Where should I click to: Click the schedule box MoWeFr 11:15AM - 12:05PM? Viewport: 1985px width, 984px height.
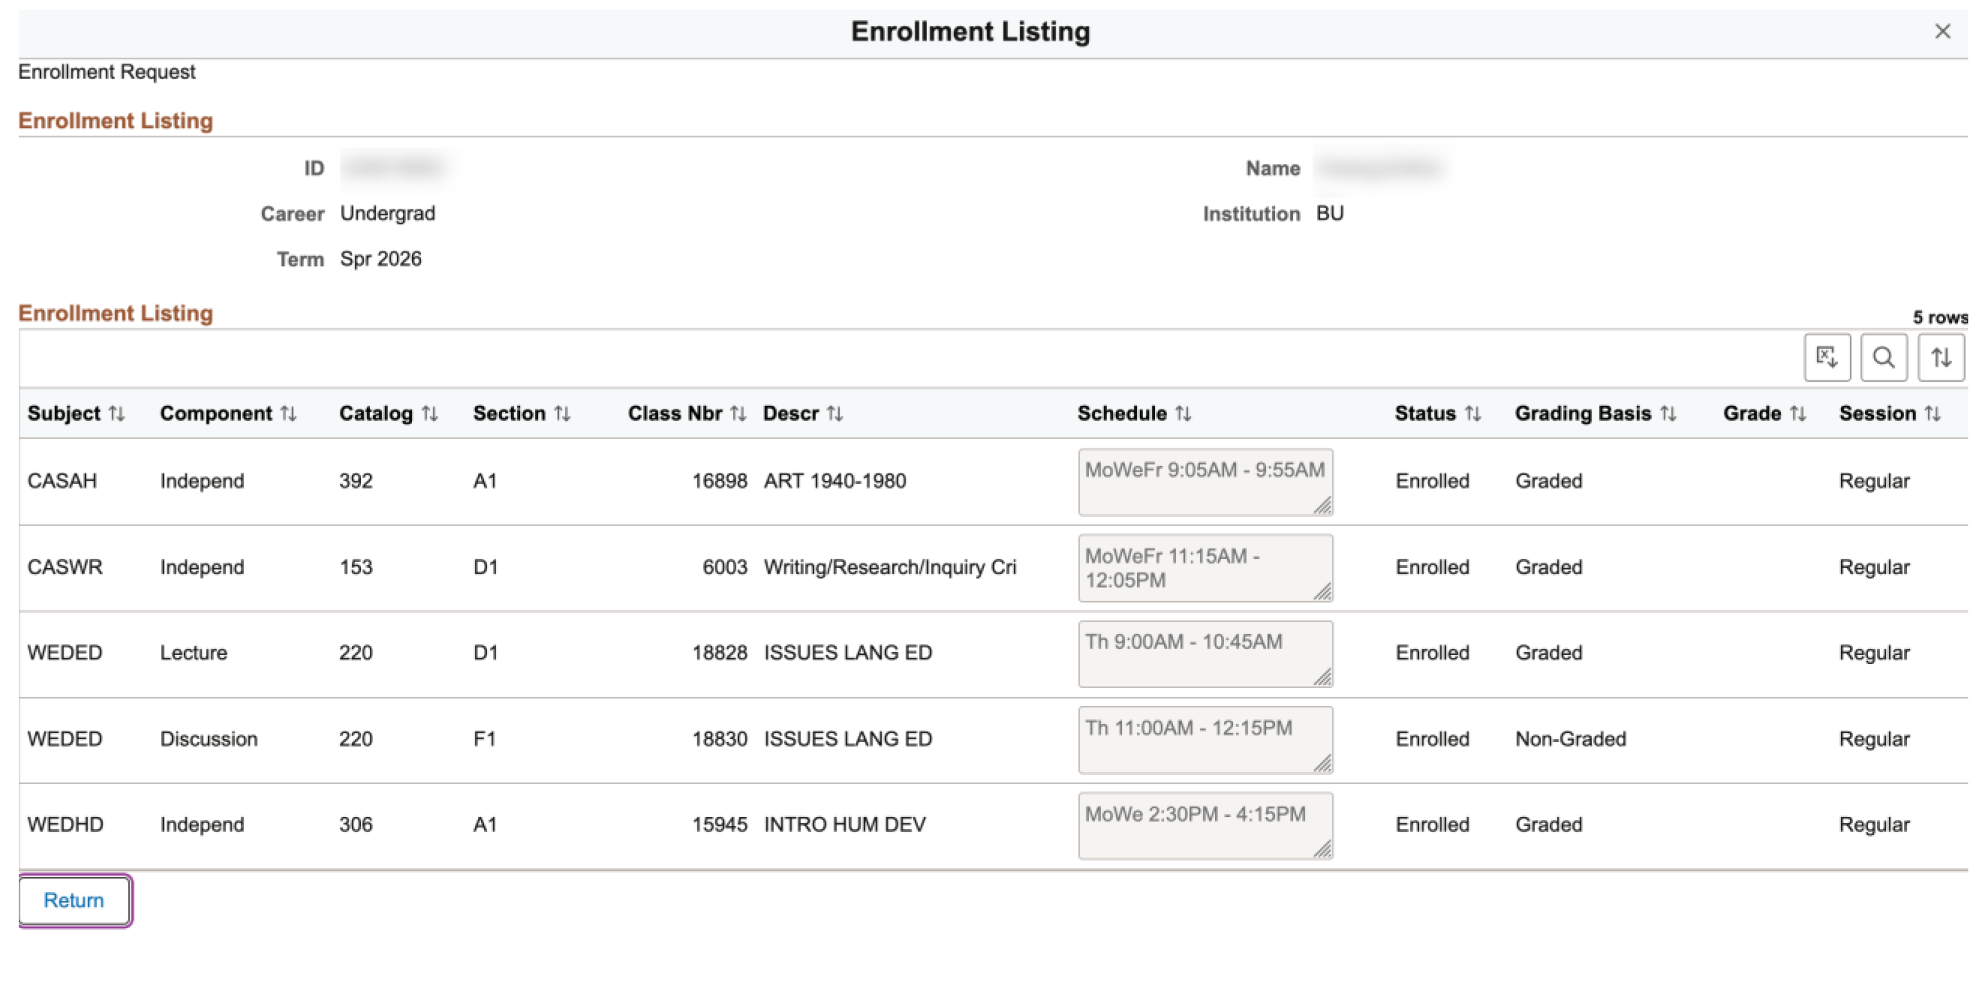pos(1205,568)
